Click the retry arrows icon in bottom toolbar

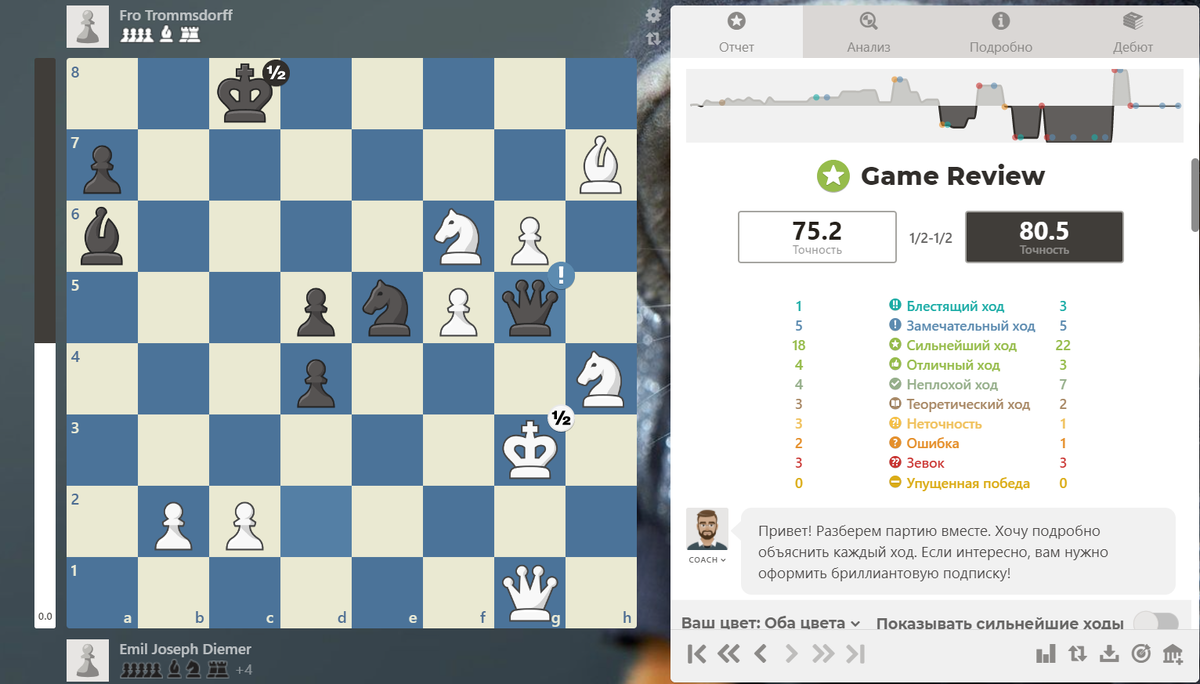tap(1077, 654)
